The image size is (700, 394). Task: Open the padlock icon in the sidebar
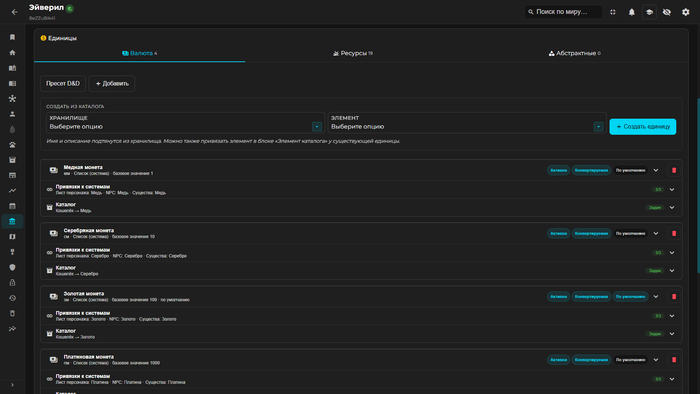pos(12,283)
